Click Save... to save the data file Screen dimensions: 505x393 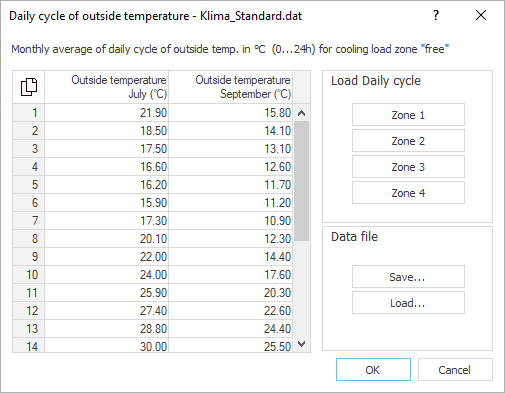[x=408, y=277]
